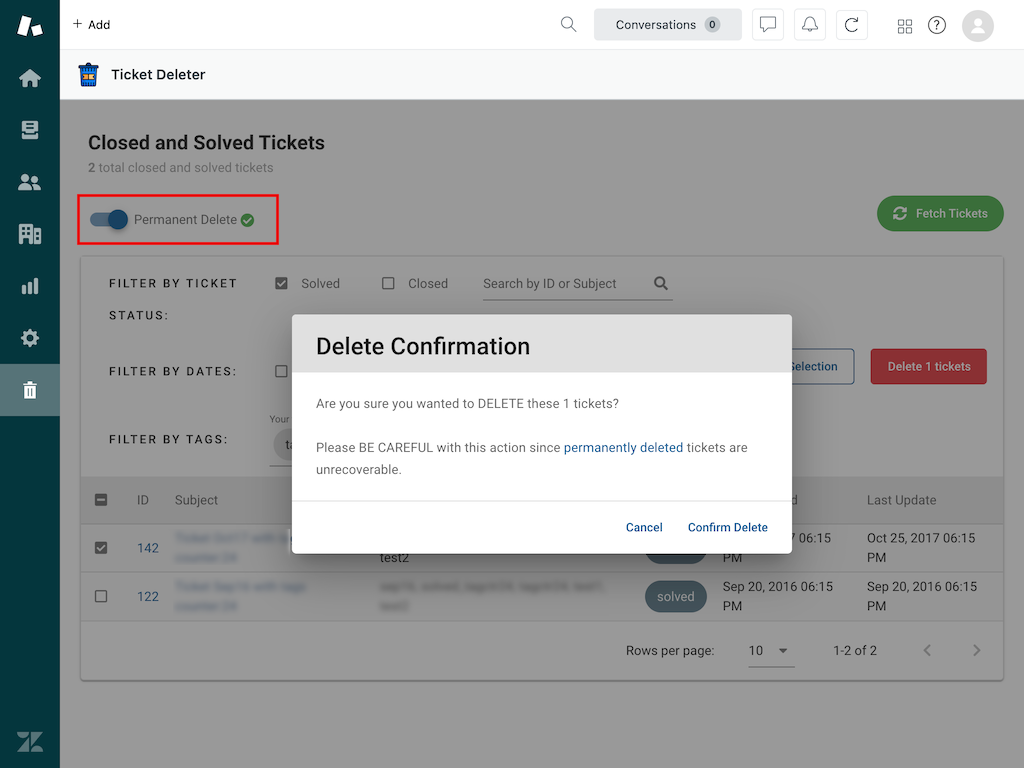Sort by the ID column header
The width and height of the screenshot is (1024, 768).
142,500
